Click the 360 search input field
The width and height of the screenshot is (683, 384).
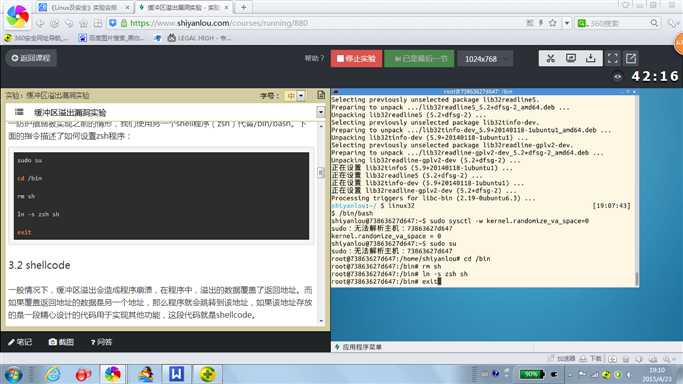coord(618,23)
